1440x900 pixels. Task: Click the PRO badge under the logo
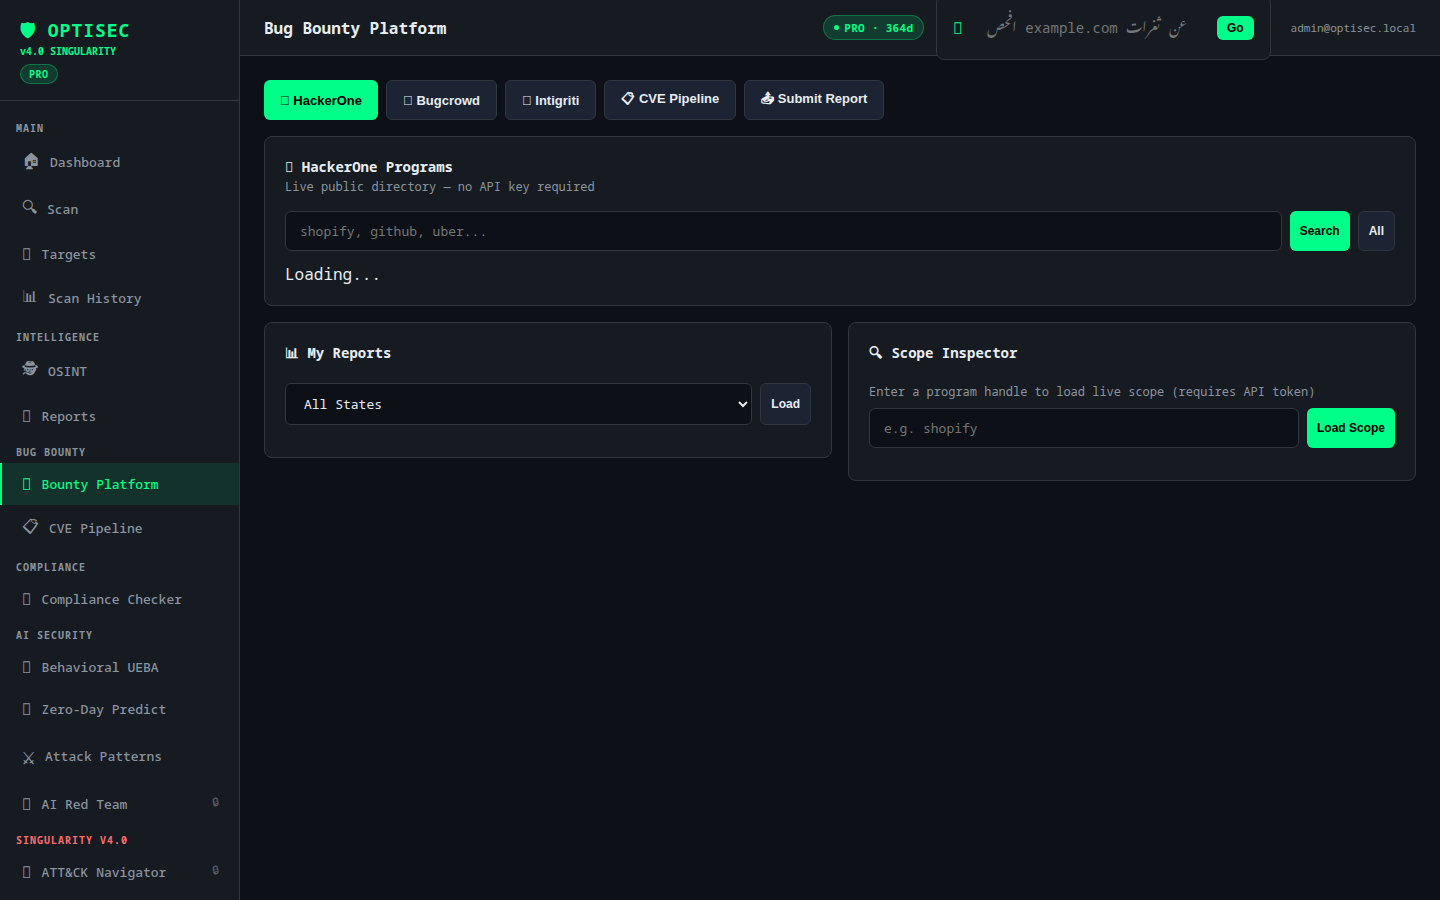click(x=39, y=74)
